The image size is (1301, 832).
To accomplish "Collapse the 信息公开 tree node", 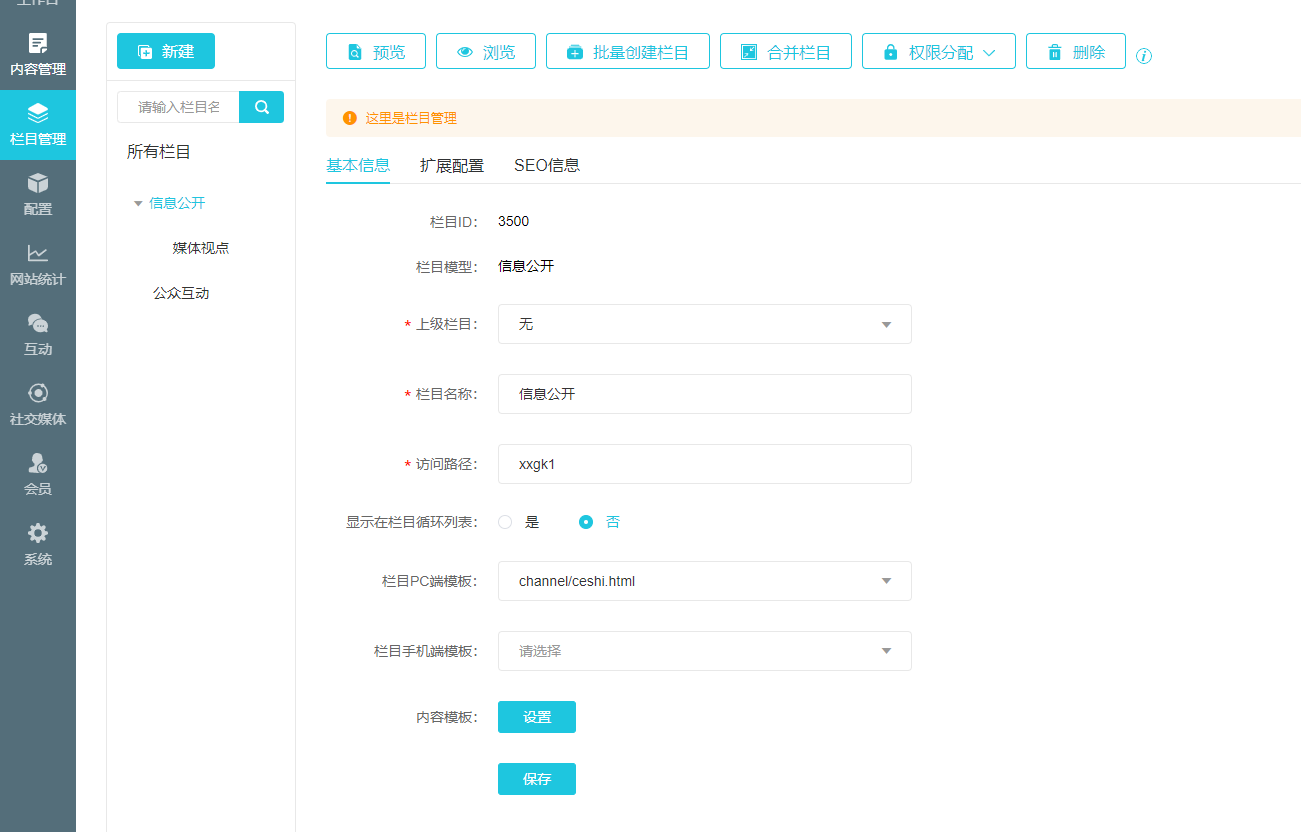I will (138, 204).
